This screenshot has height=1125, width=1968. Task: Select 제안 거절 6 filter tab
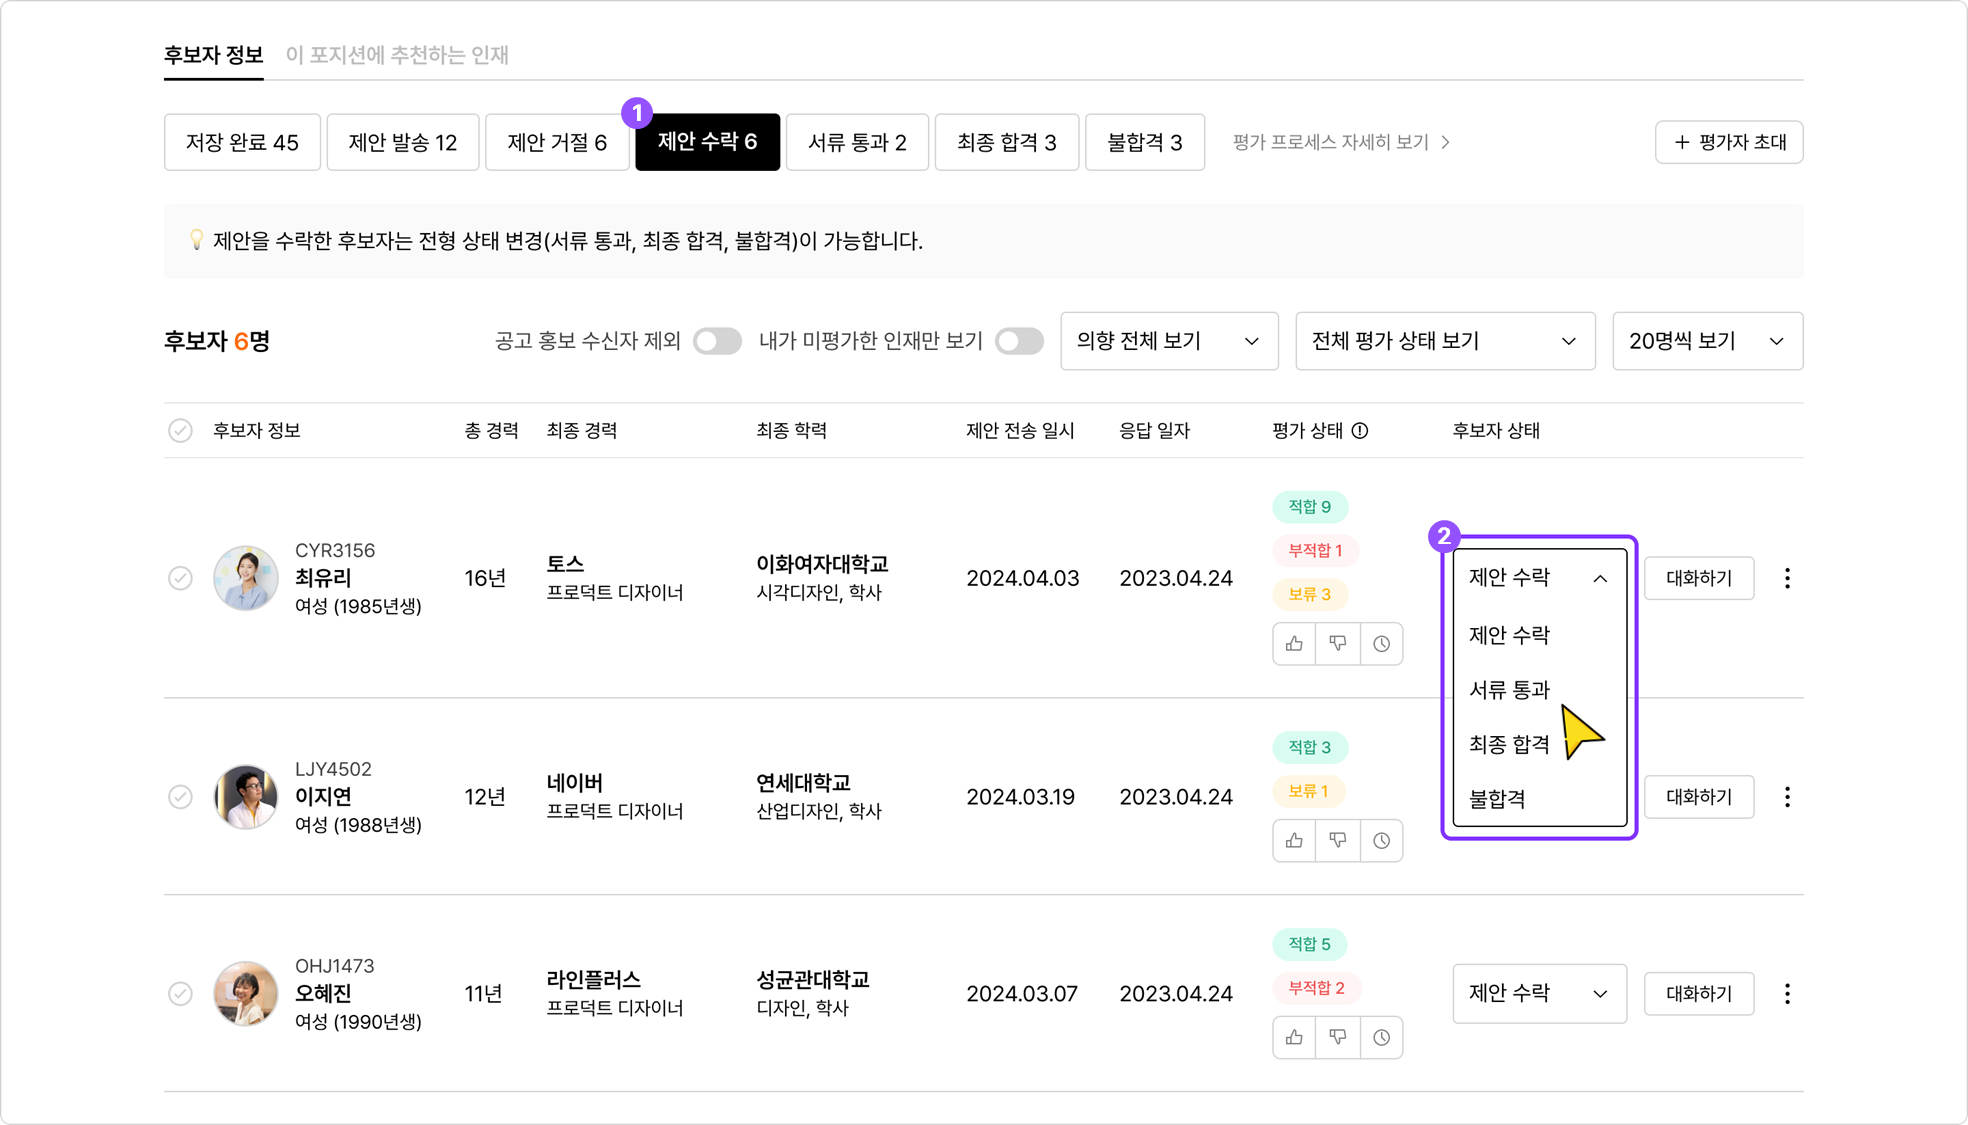tap(557, 142)
